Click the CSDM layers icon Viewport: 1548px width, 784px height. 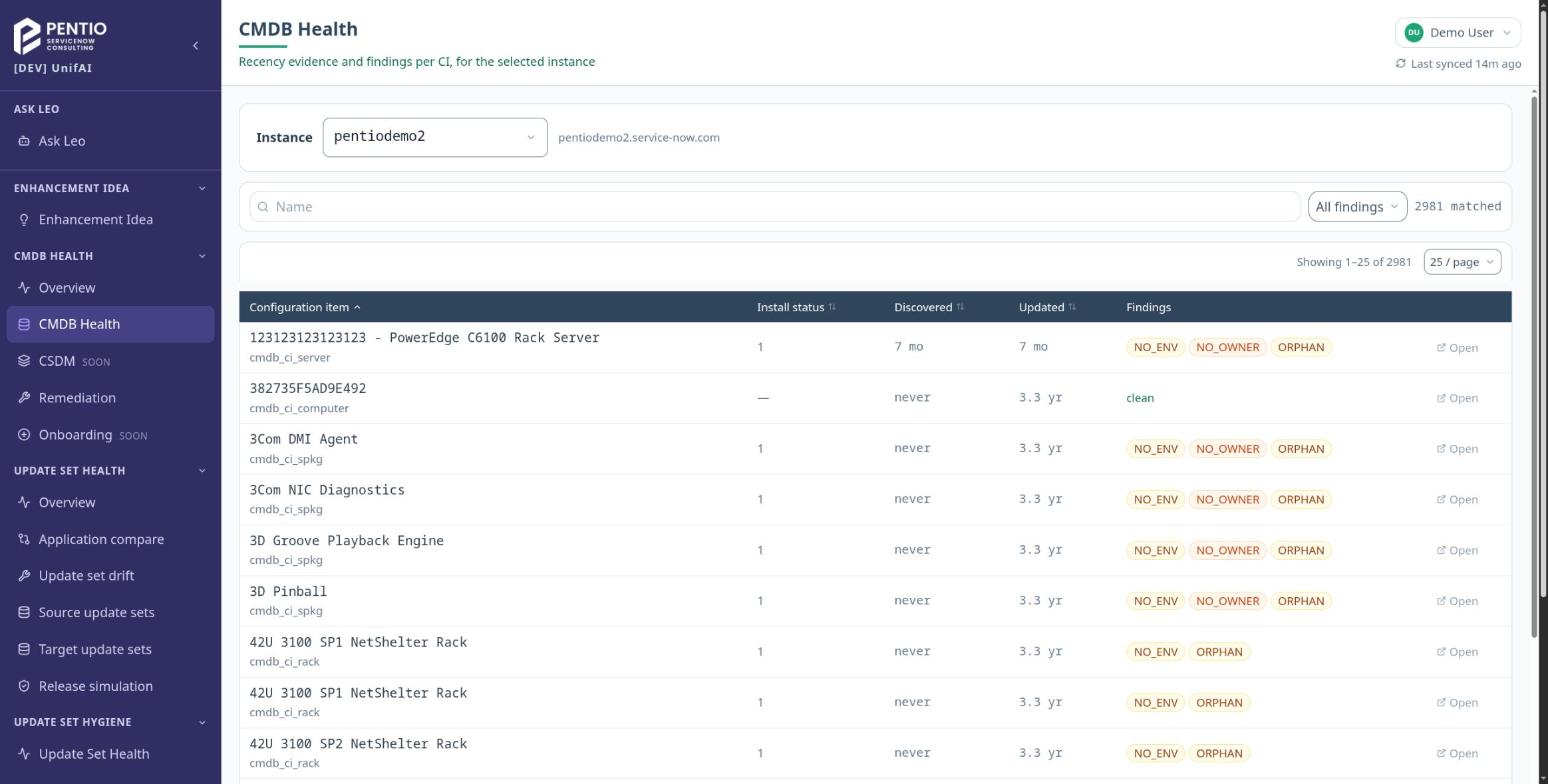pos(24,361)
